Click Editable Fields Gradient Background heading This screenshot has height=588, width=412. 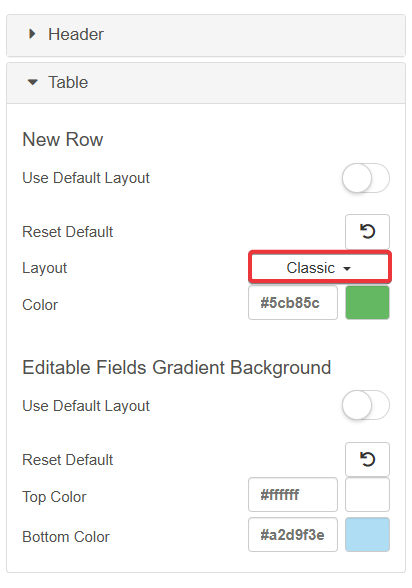point(177,368)
